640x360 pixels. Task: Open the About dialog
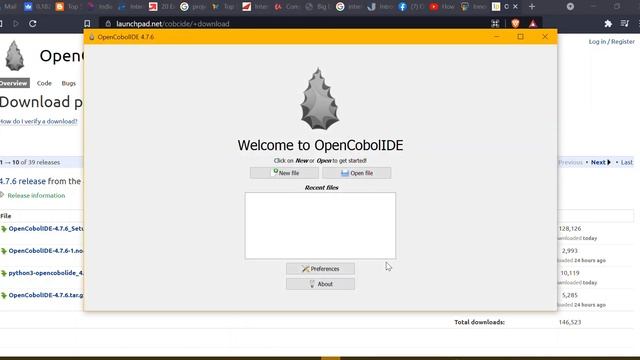[x=320, y=284]
